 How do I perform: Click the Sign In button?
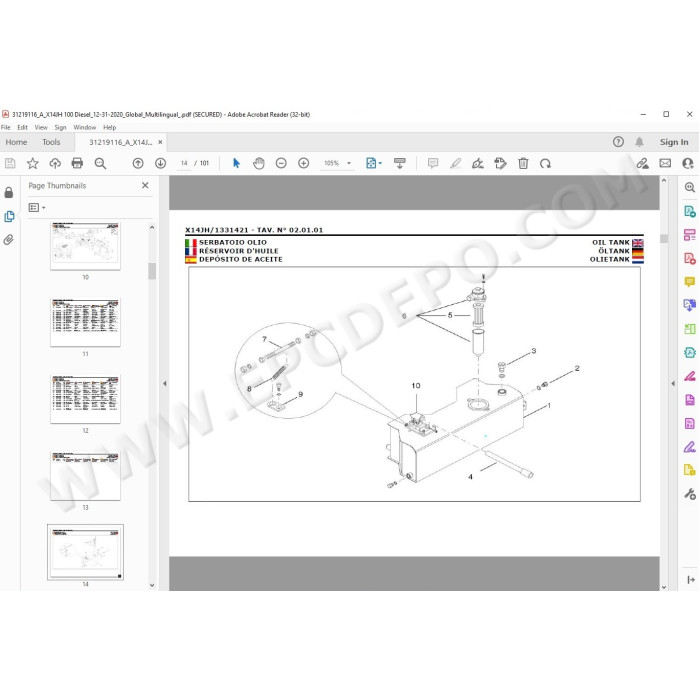[674, 142]
